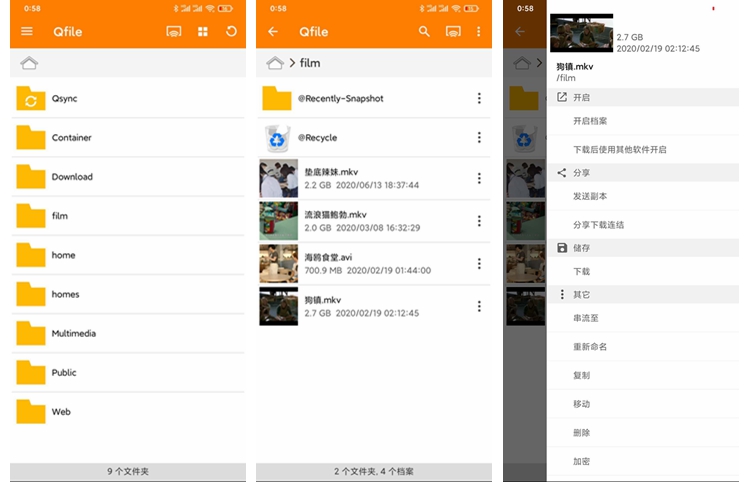The width and height of the screenshot is (749, 482).
Task: Select 海鸥食堂.avi file name
Action: tap(329, 257)
